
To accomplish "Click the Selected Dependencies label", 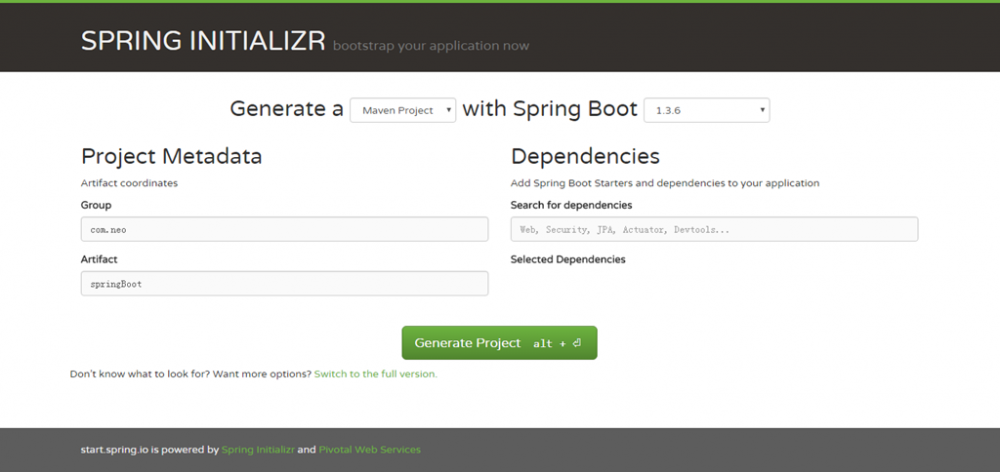I will 568,259.
